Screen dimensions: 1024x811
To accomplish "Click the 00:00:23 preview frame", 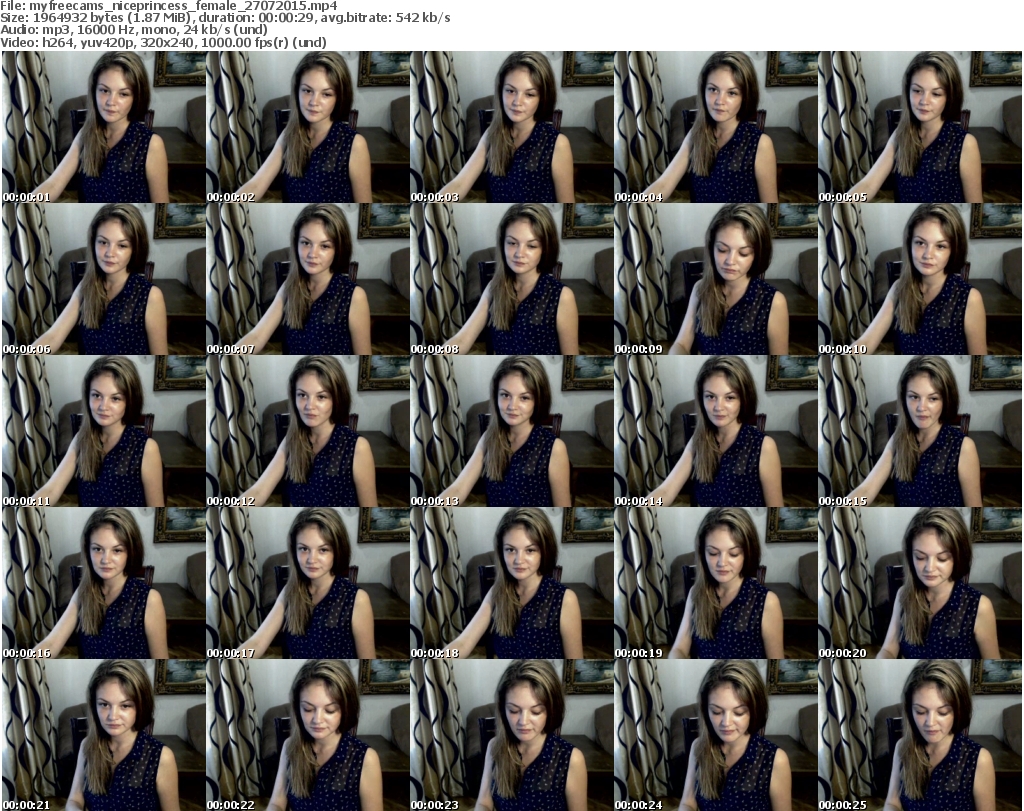I will click(x=511, y=735).
